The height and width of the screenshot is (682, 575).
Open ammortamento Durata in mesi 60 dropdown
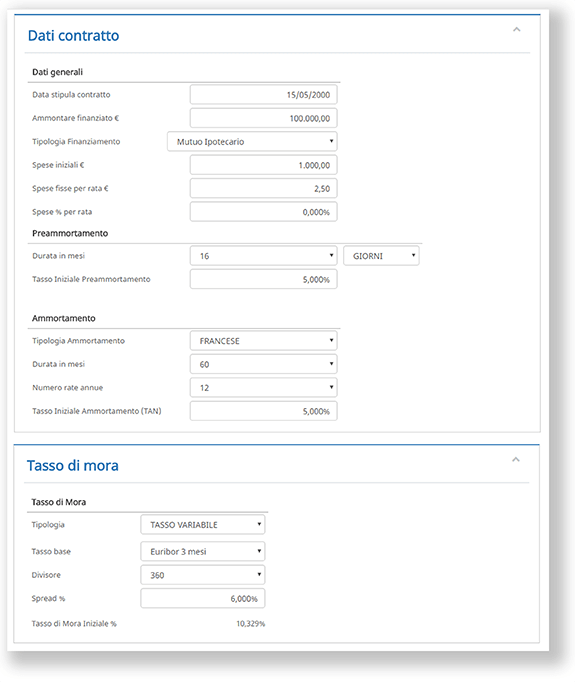coord(264,364)
